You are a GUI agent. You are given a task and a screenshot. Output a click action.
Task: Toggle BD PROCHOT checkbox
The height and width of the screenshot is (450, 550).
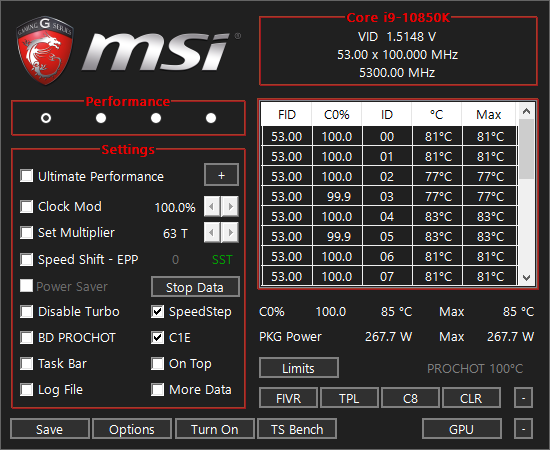tap(27, 337)
